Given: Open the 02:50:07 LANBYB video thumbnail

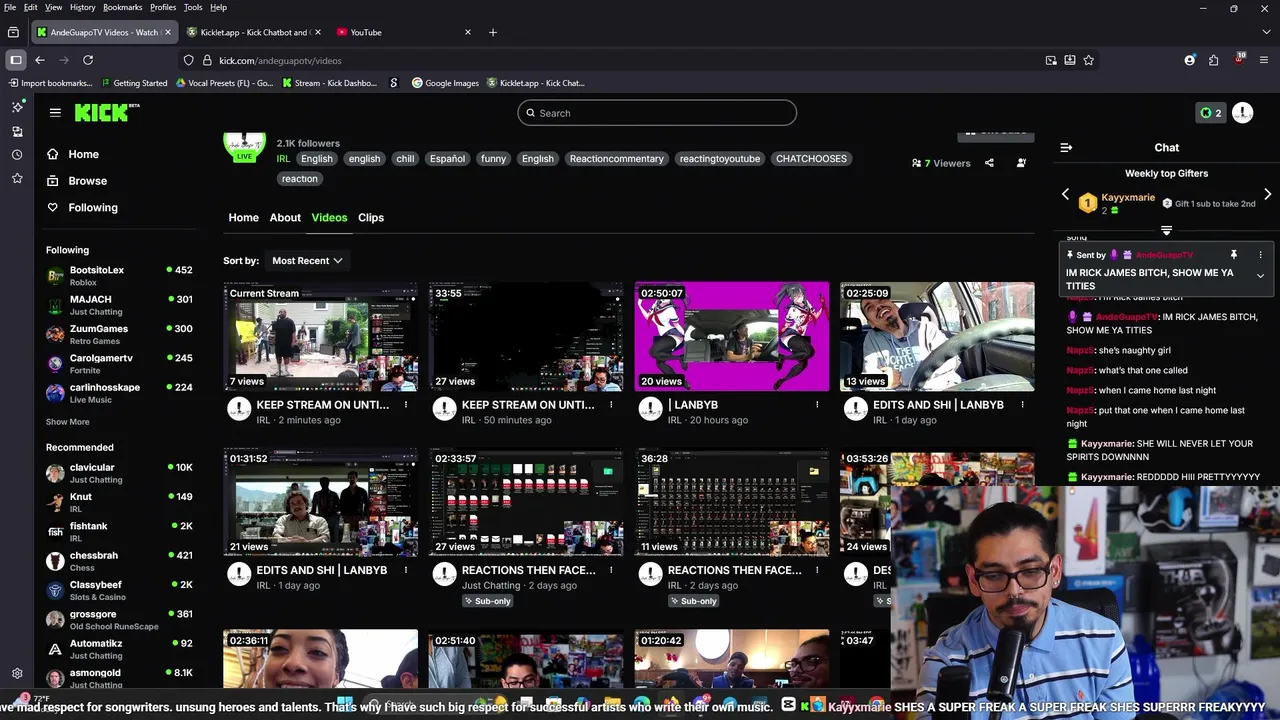Looking at the screenshot, I should coord(732,336).
